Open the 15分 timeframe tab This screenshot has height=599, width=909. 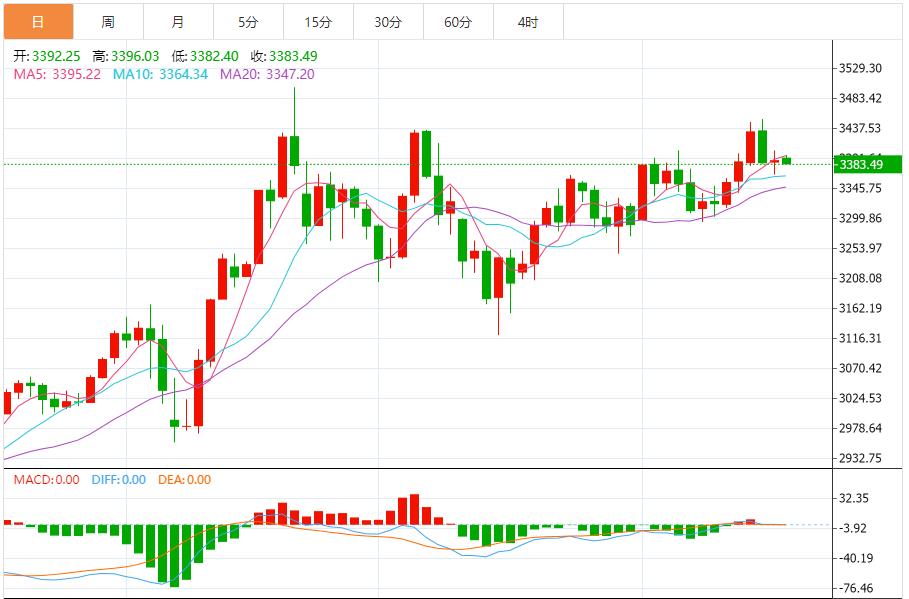coord(318,22)
